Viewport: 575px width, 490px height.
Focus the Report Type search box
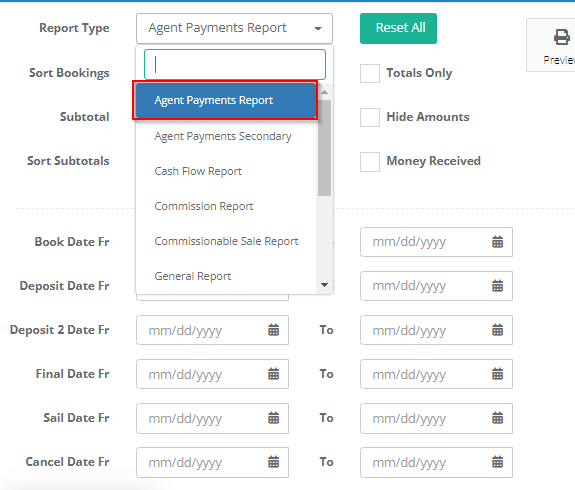pyautogui.click(x=235, y=65)
